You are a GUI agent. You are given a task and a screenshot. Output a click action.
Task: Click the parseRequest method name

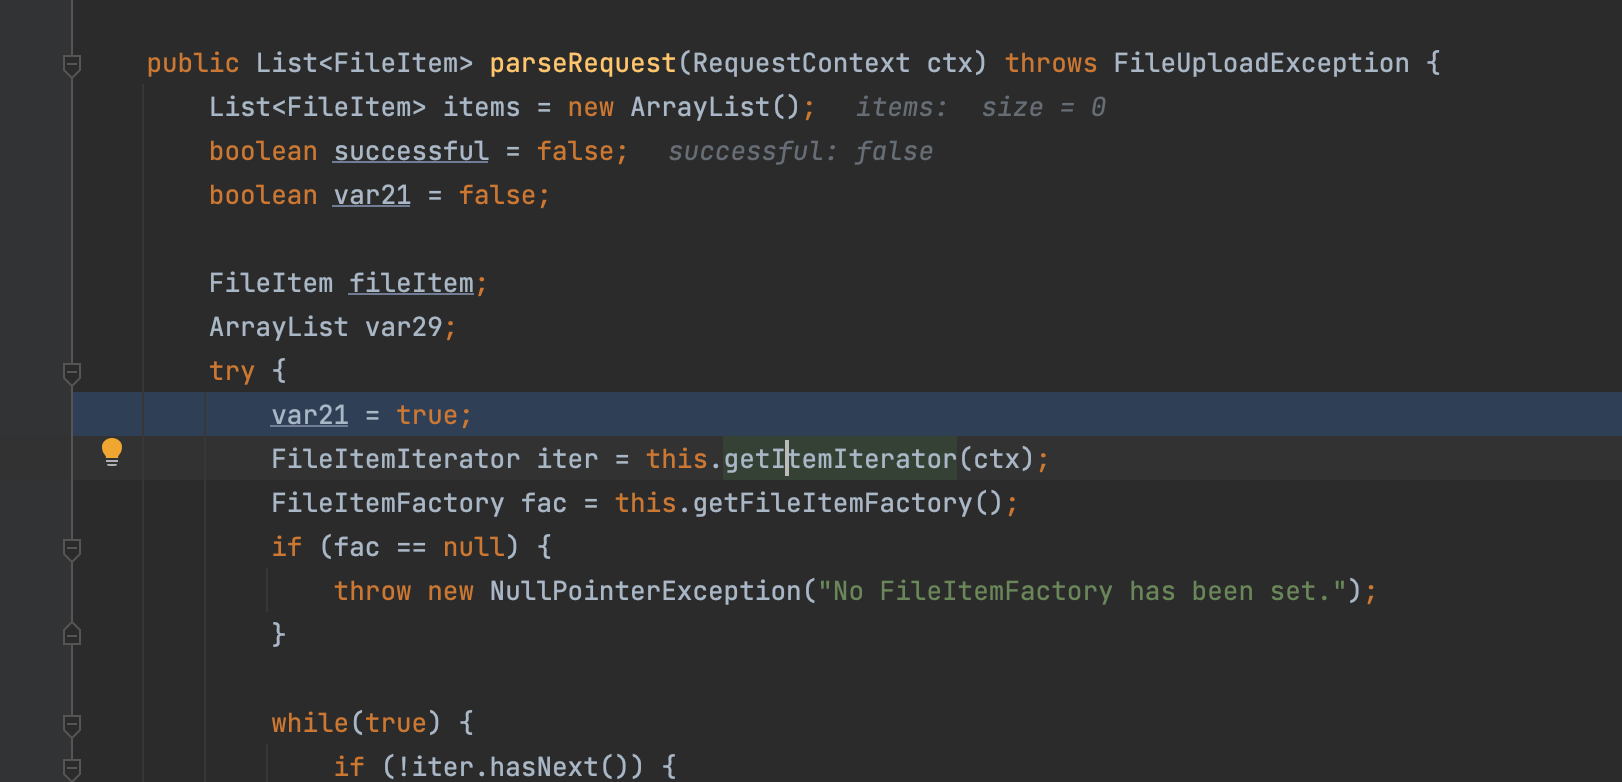pos(583,63)
